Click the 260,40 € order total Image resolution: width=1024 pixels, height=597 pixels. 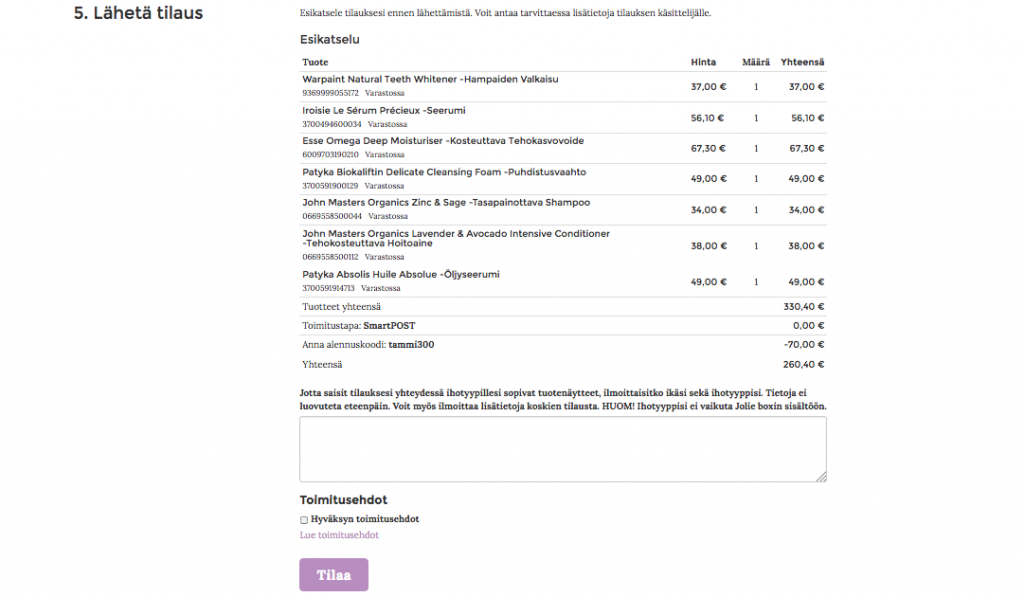point(803,365)
